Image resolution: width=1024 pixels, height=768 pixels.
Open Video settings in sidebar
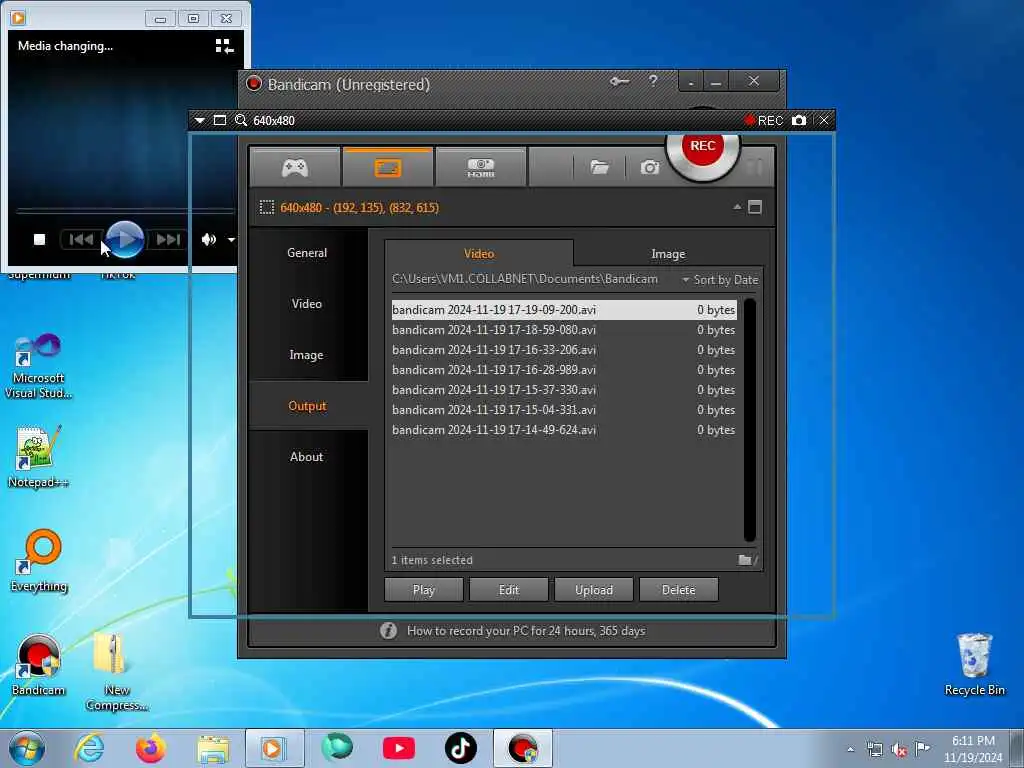pyautogui.click(x=307, y=304)
